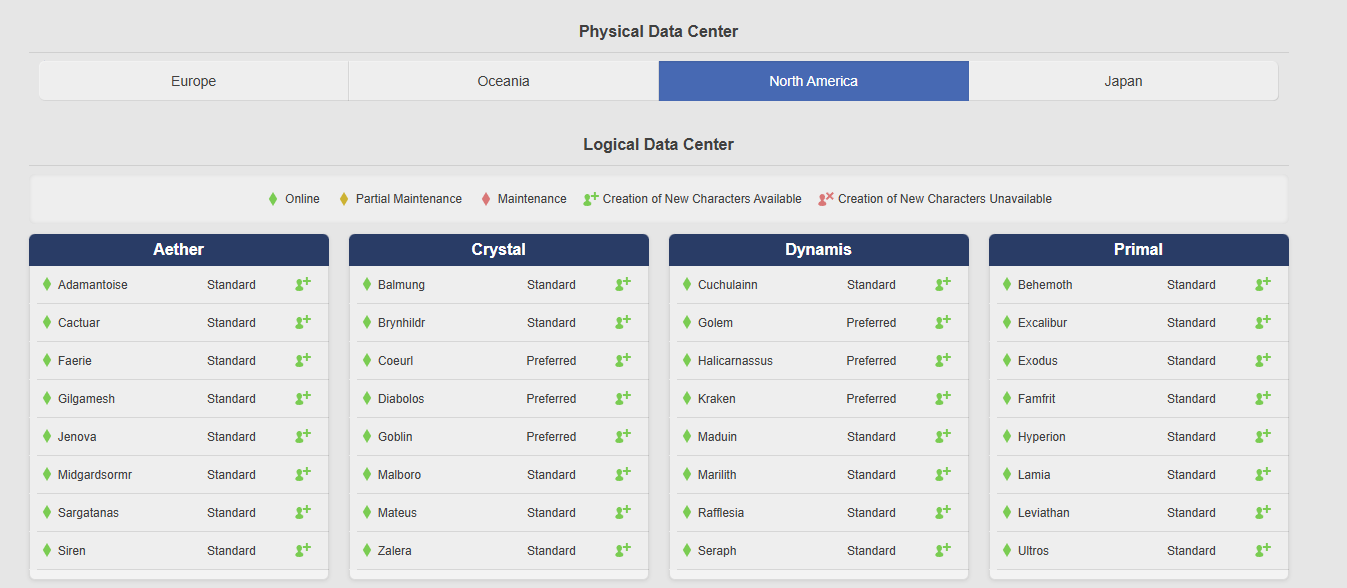Click the Preferred label for Golem

pyautogui.click(x=871, y=323)
